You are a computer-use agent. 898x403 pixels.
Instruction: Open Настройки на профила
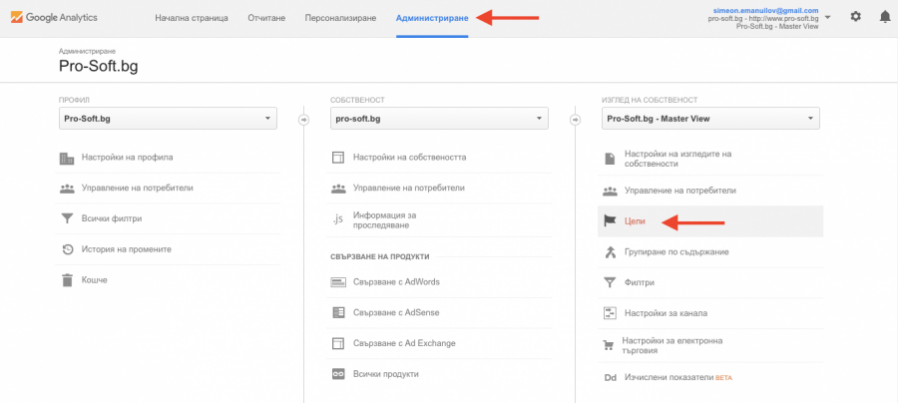pyautogui.click(x=127, y=157)
